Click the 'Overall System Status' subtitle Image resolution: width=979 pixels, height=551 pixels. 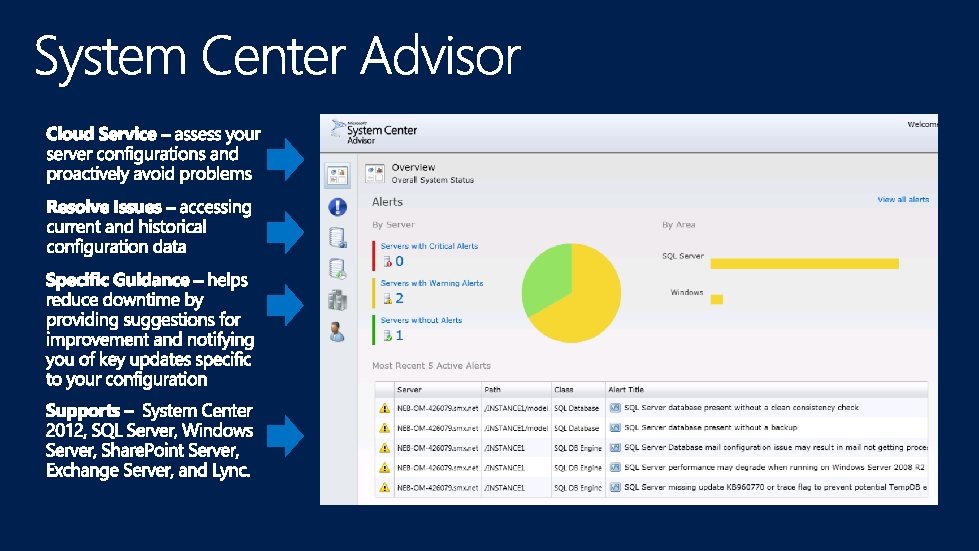click(433, 180)
